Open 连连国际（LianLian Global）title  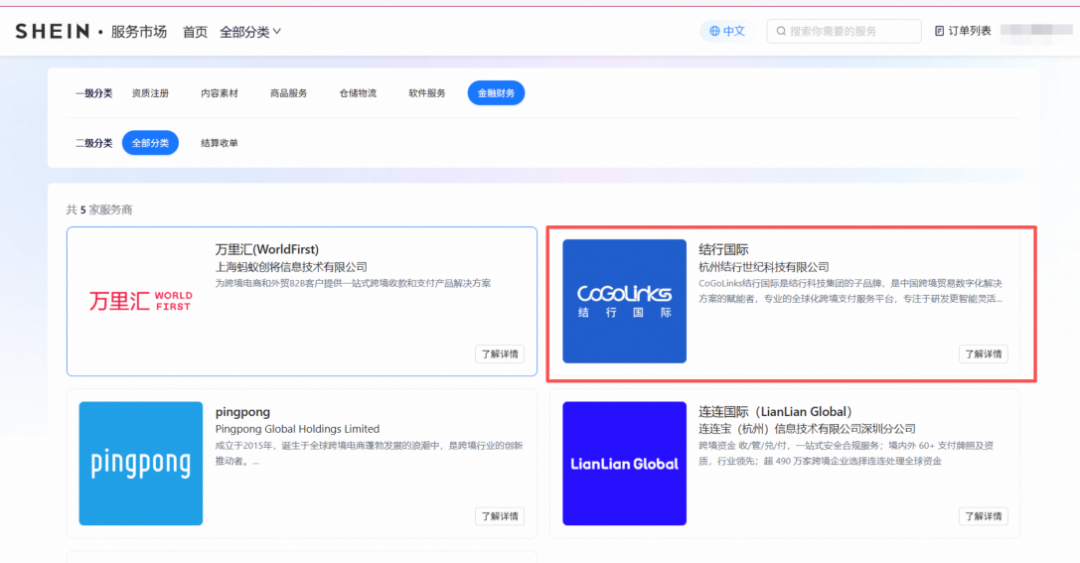point(778,411)
